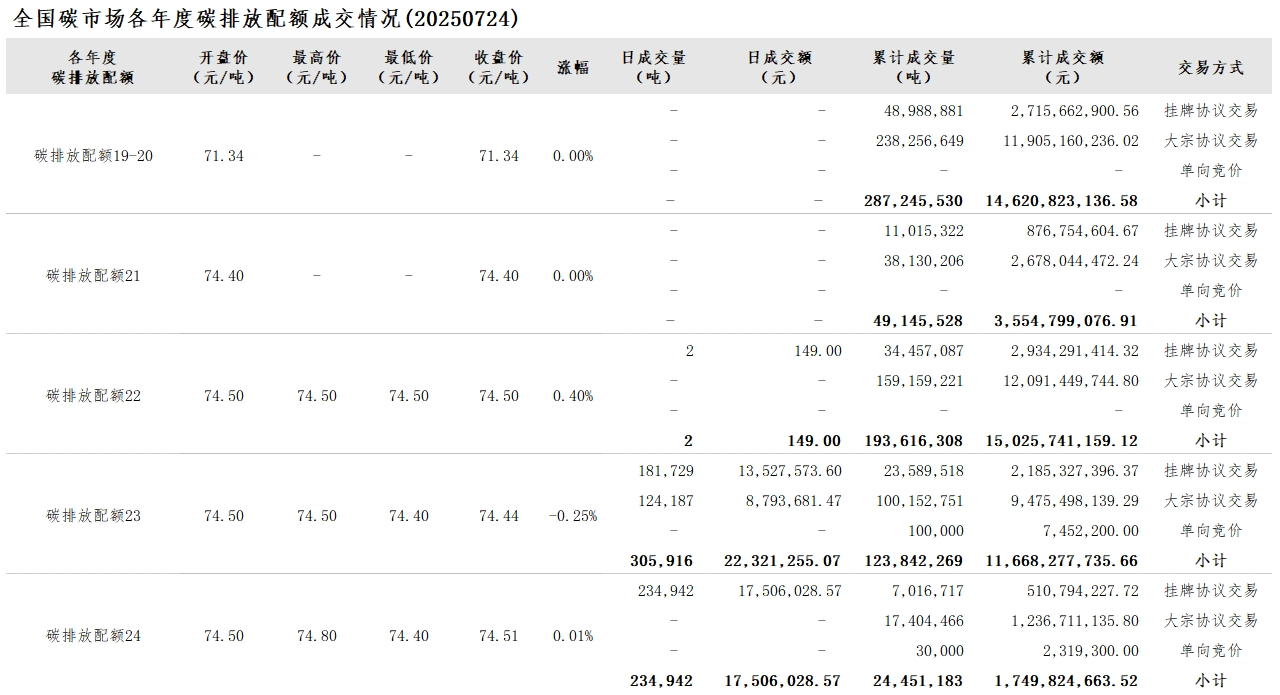The width and height of the screenshot is (1280, 695).
Task: Select the 开盘价 column header
Action: tap(224, 67)
